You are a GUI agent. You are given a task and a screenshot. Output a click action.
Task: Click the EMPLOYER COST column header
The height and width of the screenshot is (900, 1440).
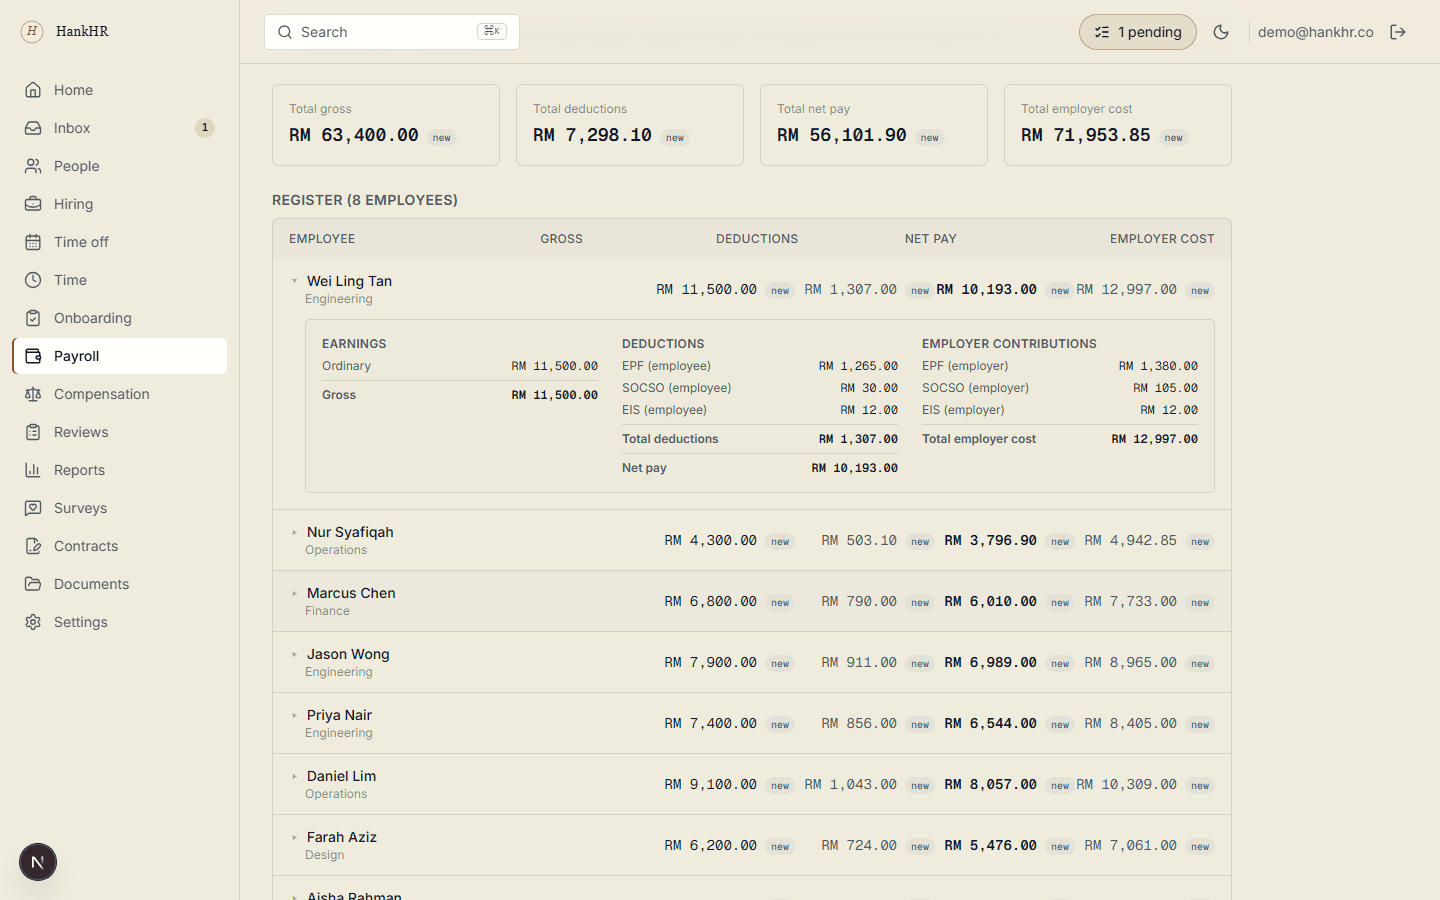1162,239
